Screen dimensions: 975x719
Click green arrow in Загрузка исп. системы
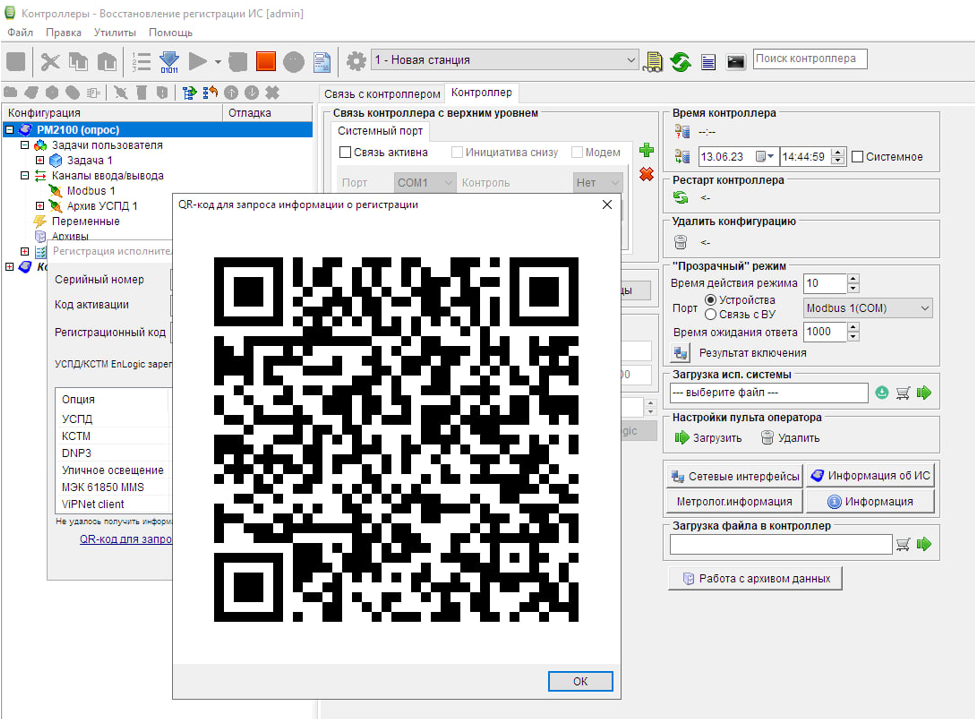pos(924,392)
